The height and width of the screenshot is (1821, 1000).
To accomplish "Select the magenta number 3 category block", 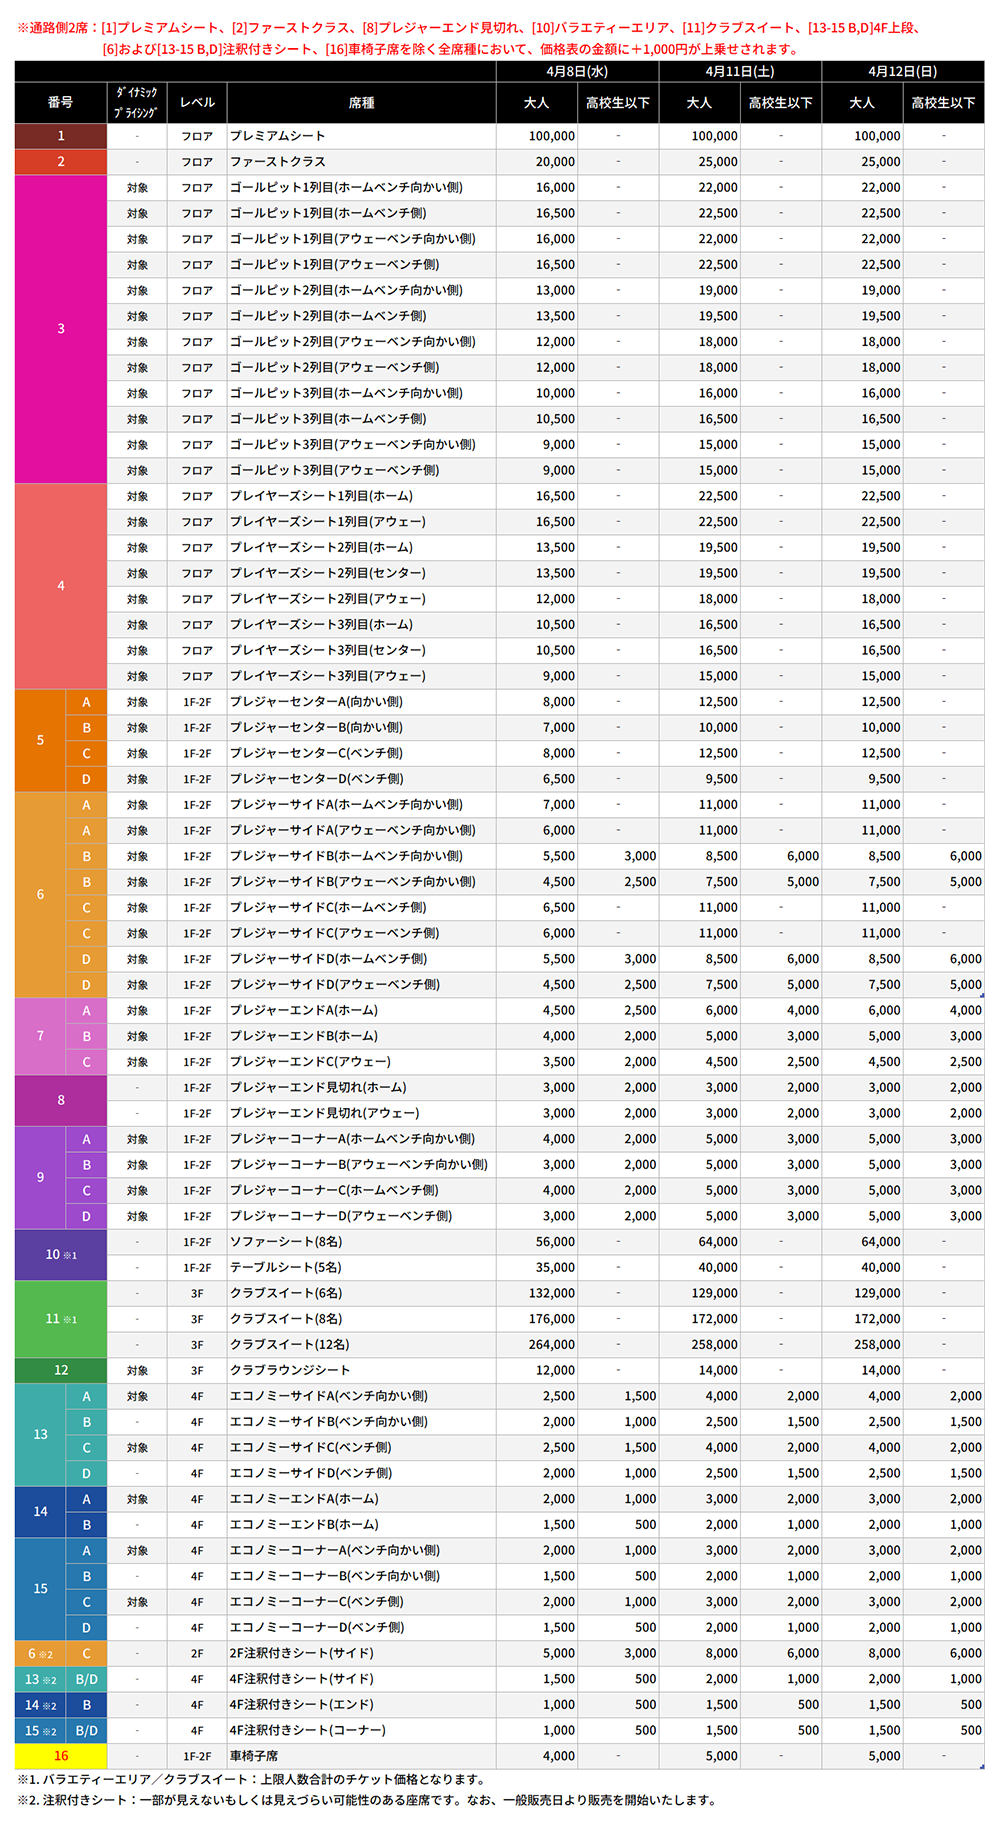I will click(x=60, y=329).
